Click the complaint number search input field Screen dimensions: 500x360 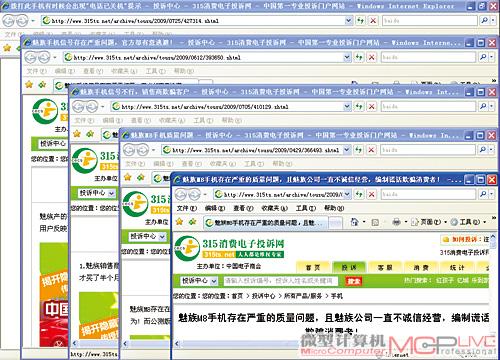[x=281, y=281]
